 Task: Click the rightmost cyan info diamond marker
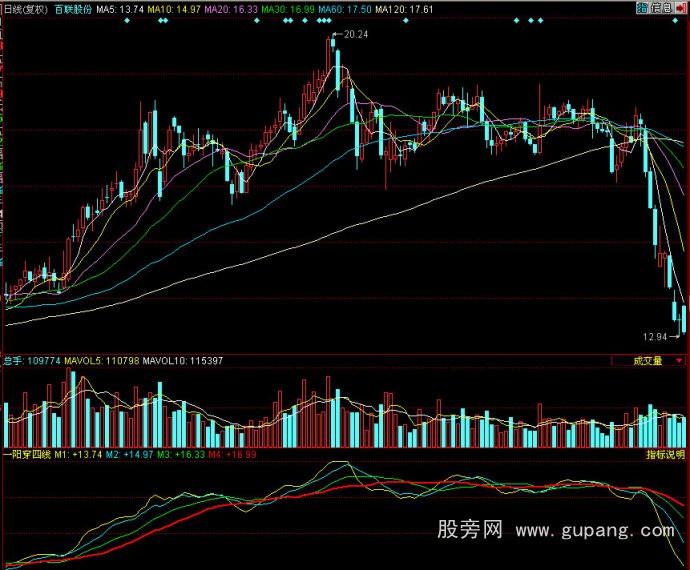click(675, 20)
